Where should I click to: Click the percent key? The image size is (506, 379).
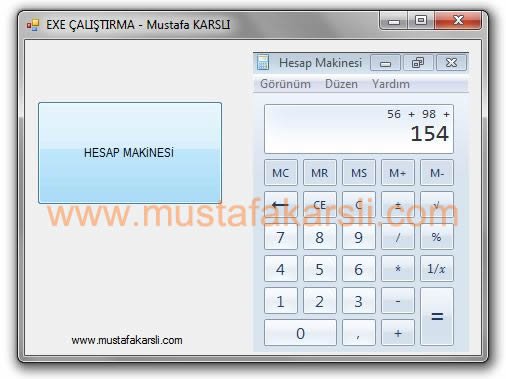click(437, 237)
